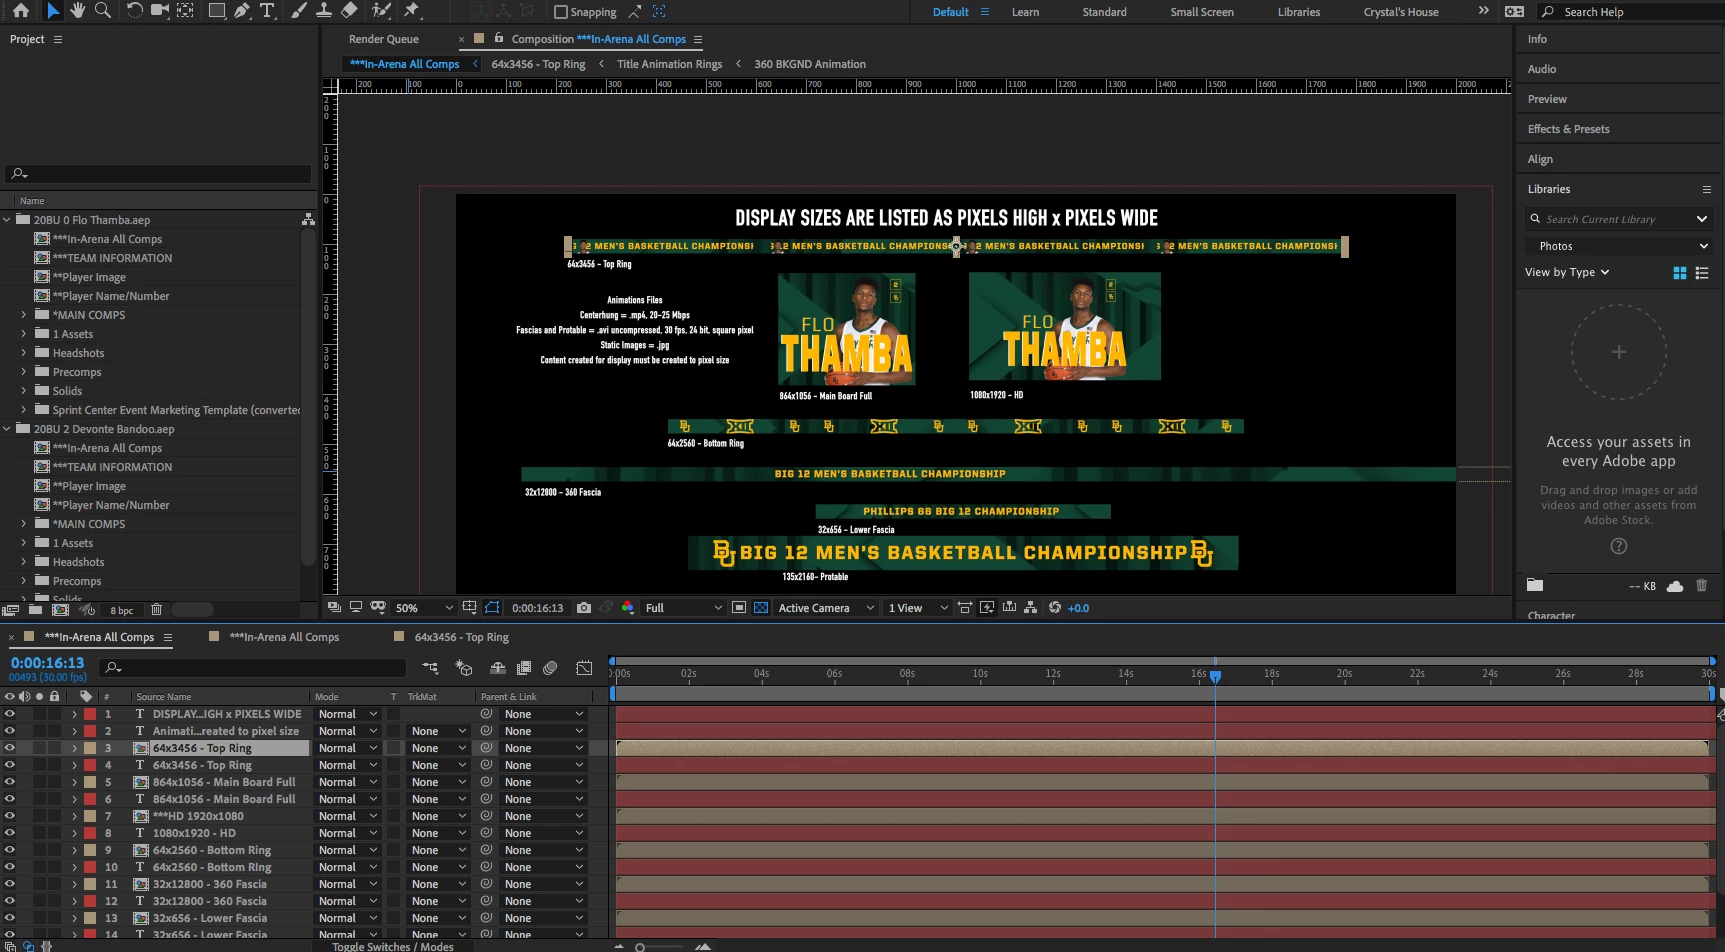Navigate to Title Animation Rings breadcrumb
This screenshot has width=1725, height=952.
pyautogui.click(x=669, y=64)
